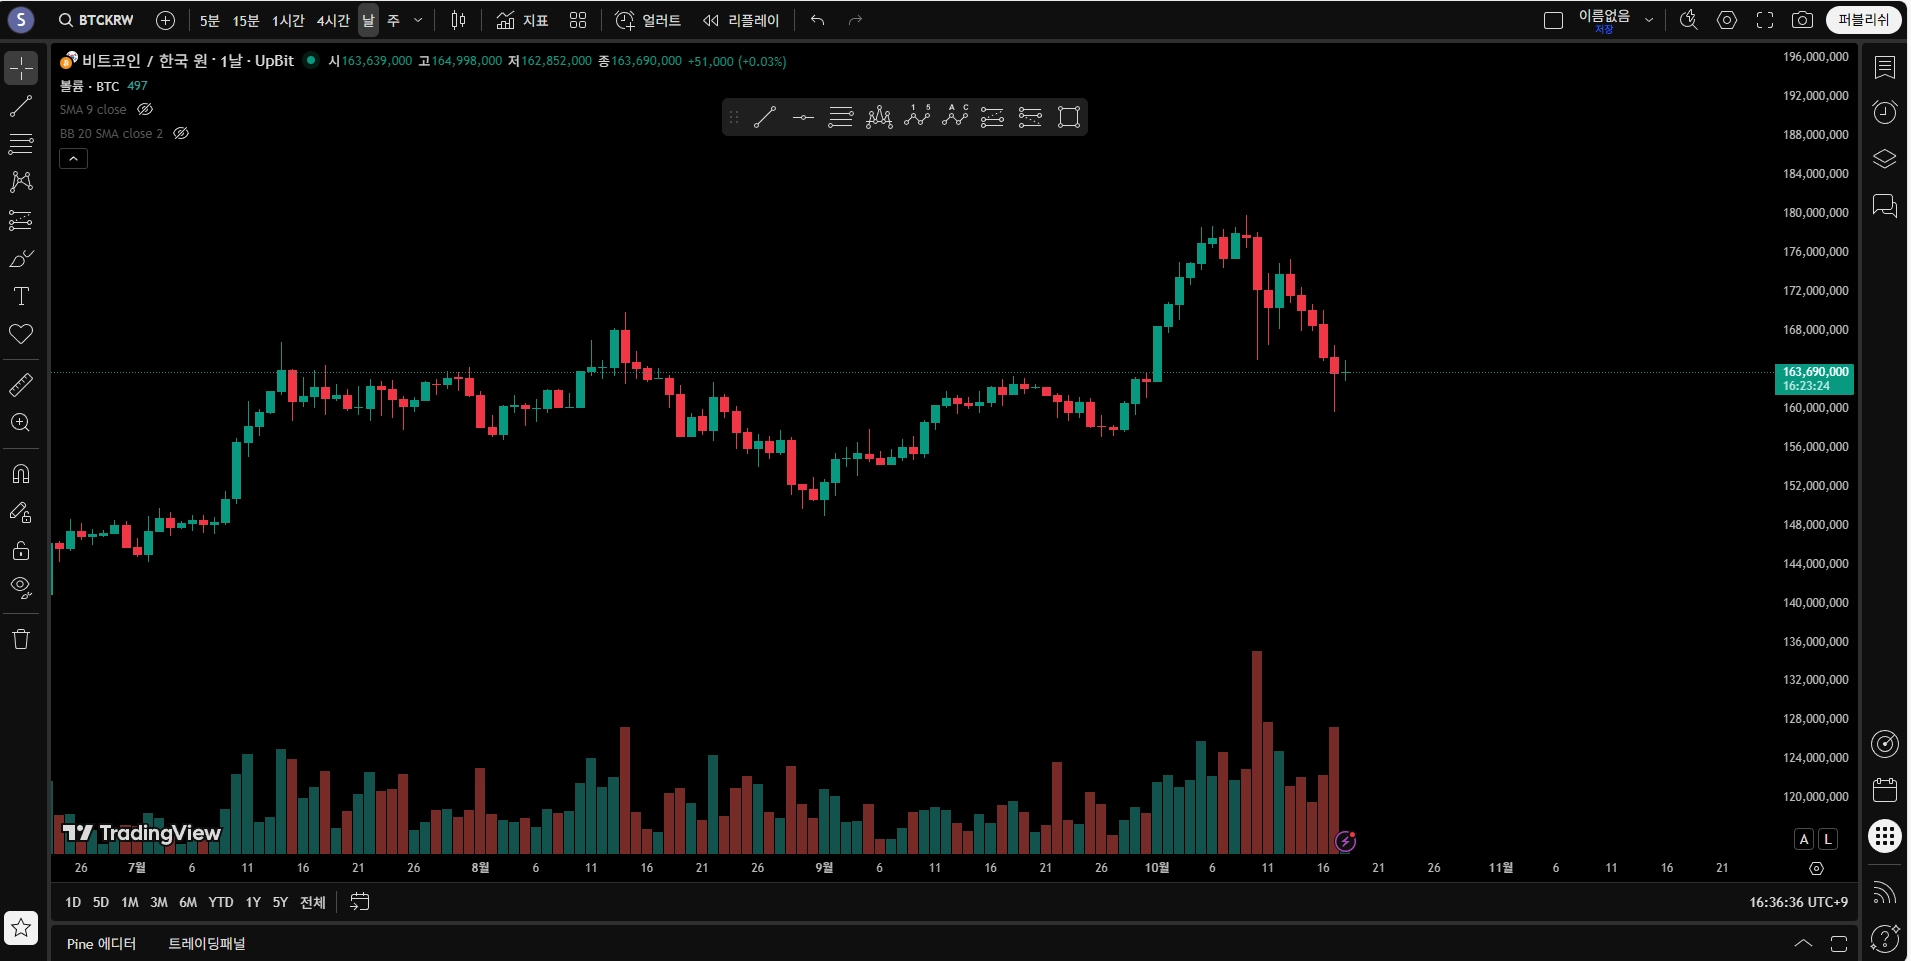Screen dimensions: 1911x961
Task: Toggle visibility of SMA 9 close indicator
Action: tap(145, 110)
